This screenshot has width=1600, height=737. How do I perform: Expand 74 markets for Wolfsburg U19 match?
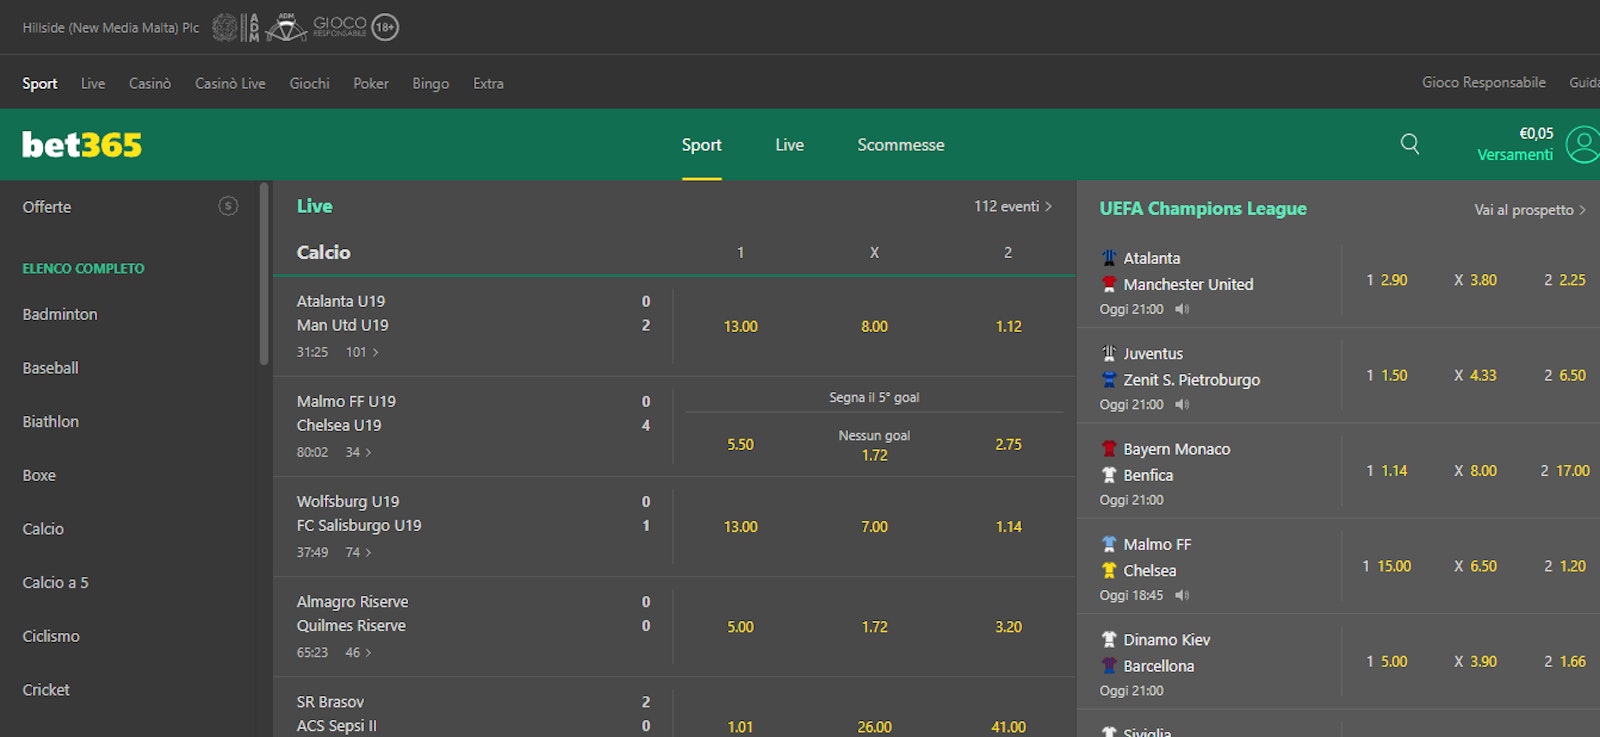(358, 552)
